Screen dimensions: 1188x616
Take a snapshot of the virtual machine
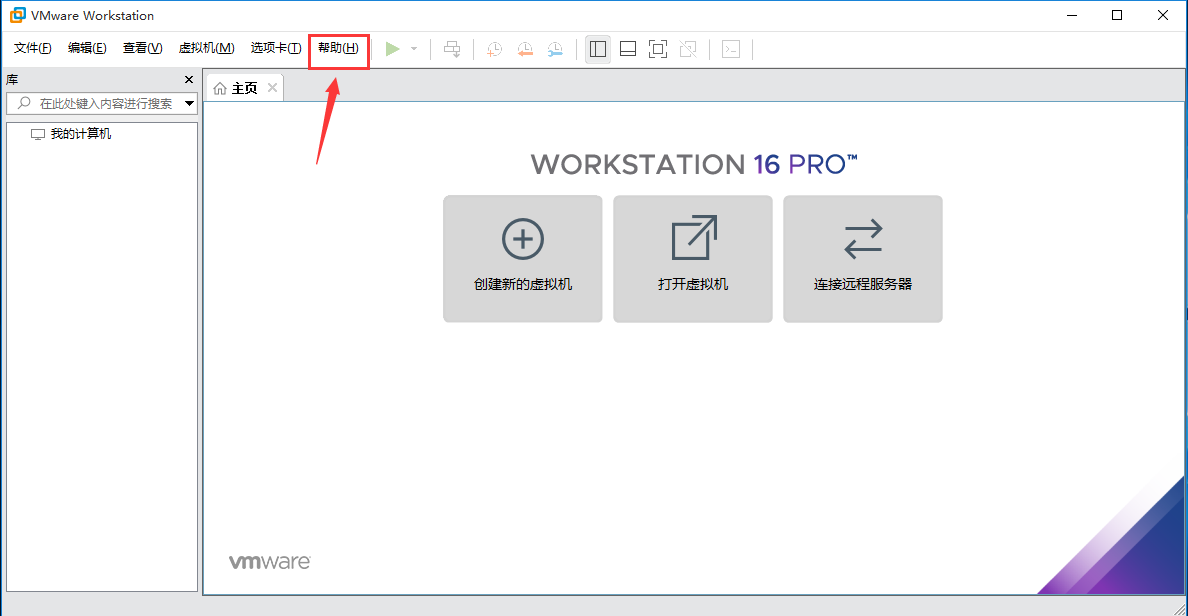(493, 48)
